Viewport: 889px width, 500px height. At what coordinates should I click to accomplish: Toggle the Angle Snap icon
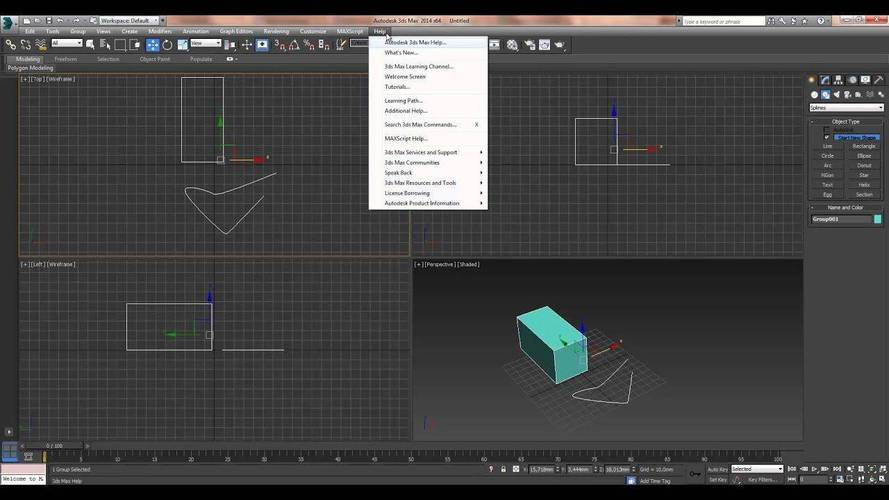click(x=294, y=44)
